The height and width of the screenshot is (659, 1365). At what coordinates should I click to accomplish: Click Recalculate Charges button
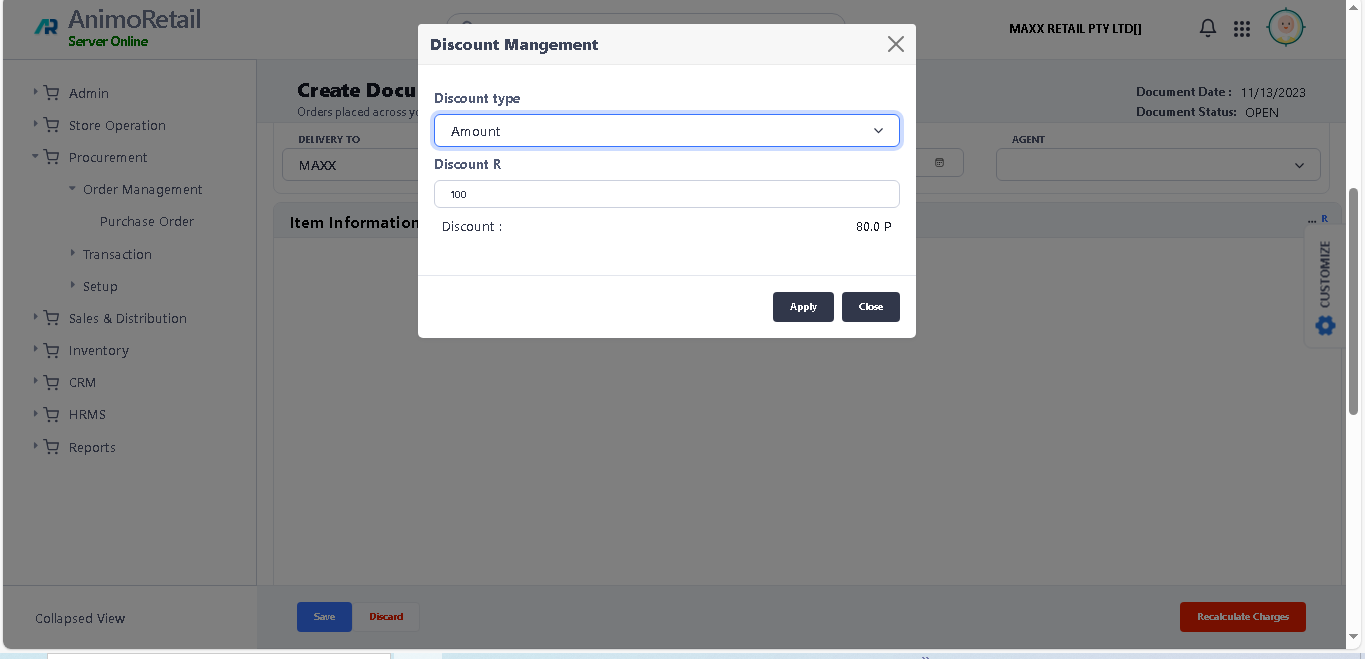point(1243,617)
